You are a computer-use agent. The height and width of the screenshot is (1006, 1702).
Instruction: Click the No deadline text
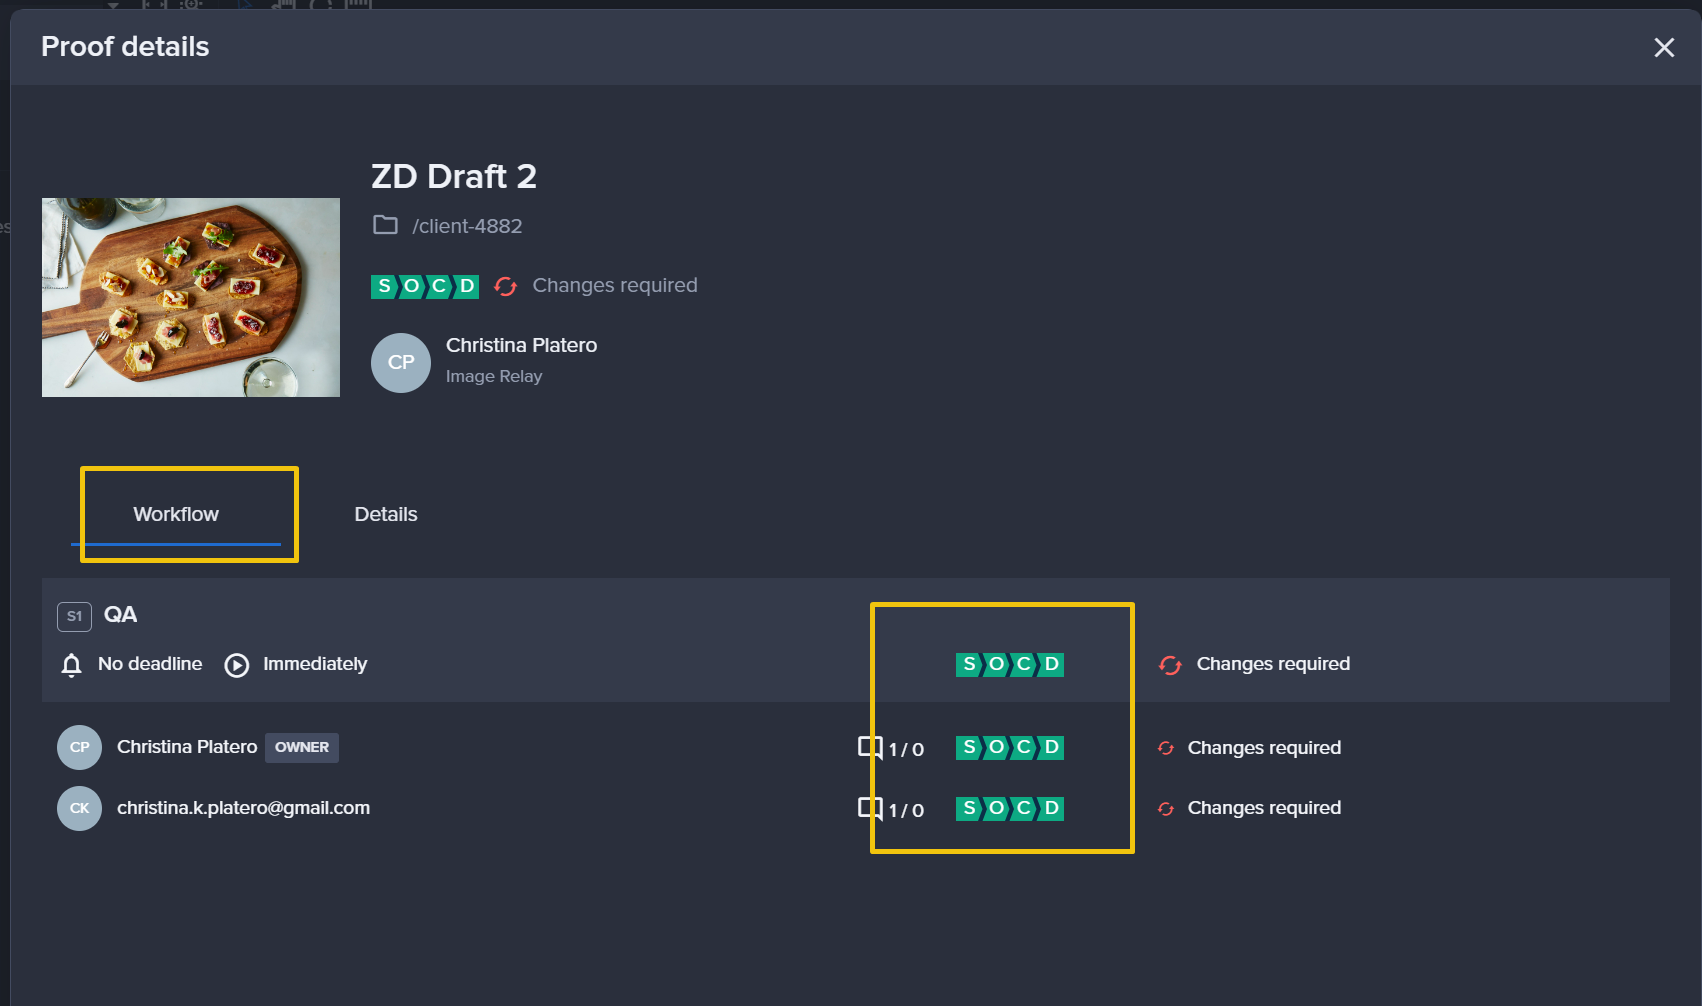click(x=150, y=664)
